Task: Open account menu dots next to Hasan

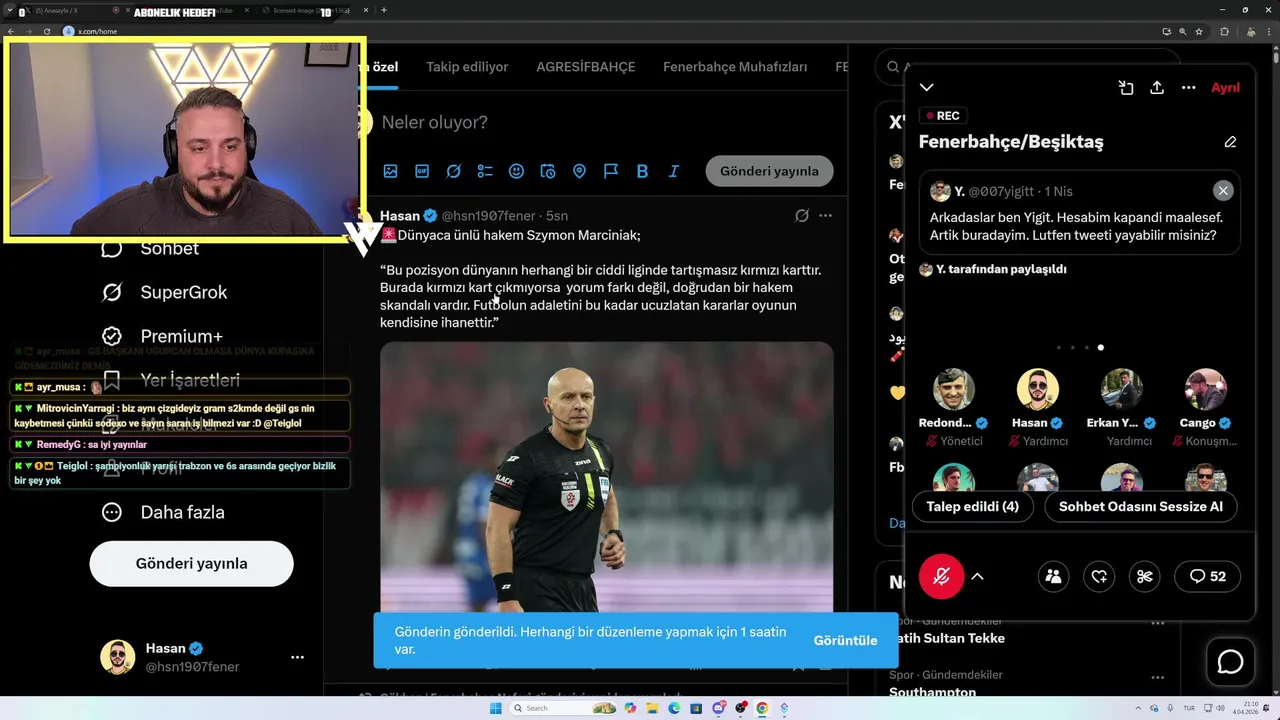Action: click(297, 657)
